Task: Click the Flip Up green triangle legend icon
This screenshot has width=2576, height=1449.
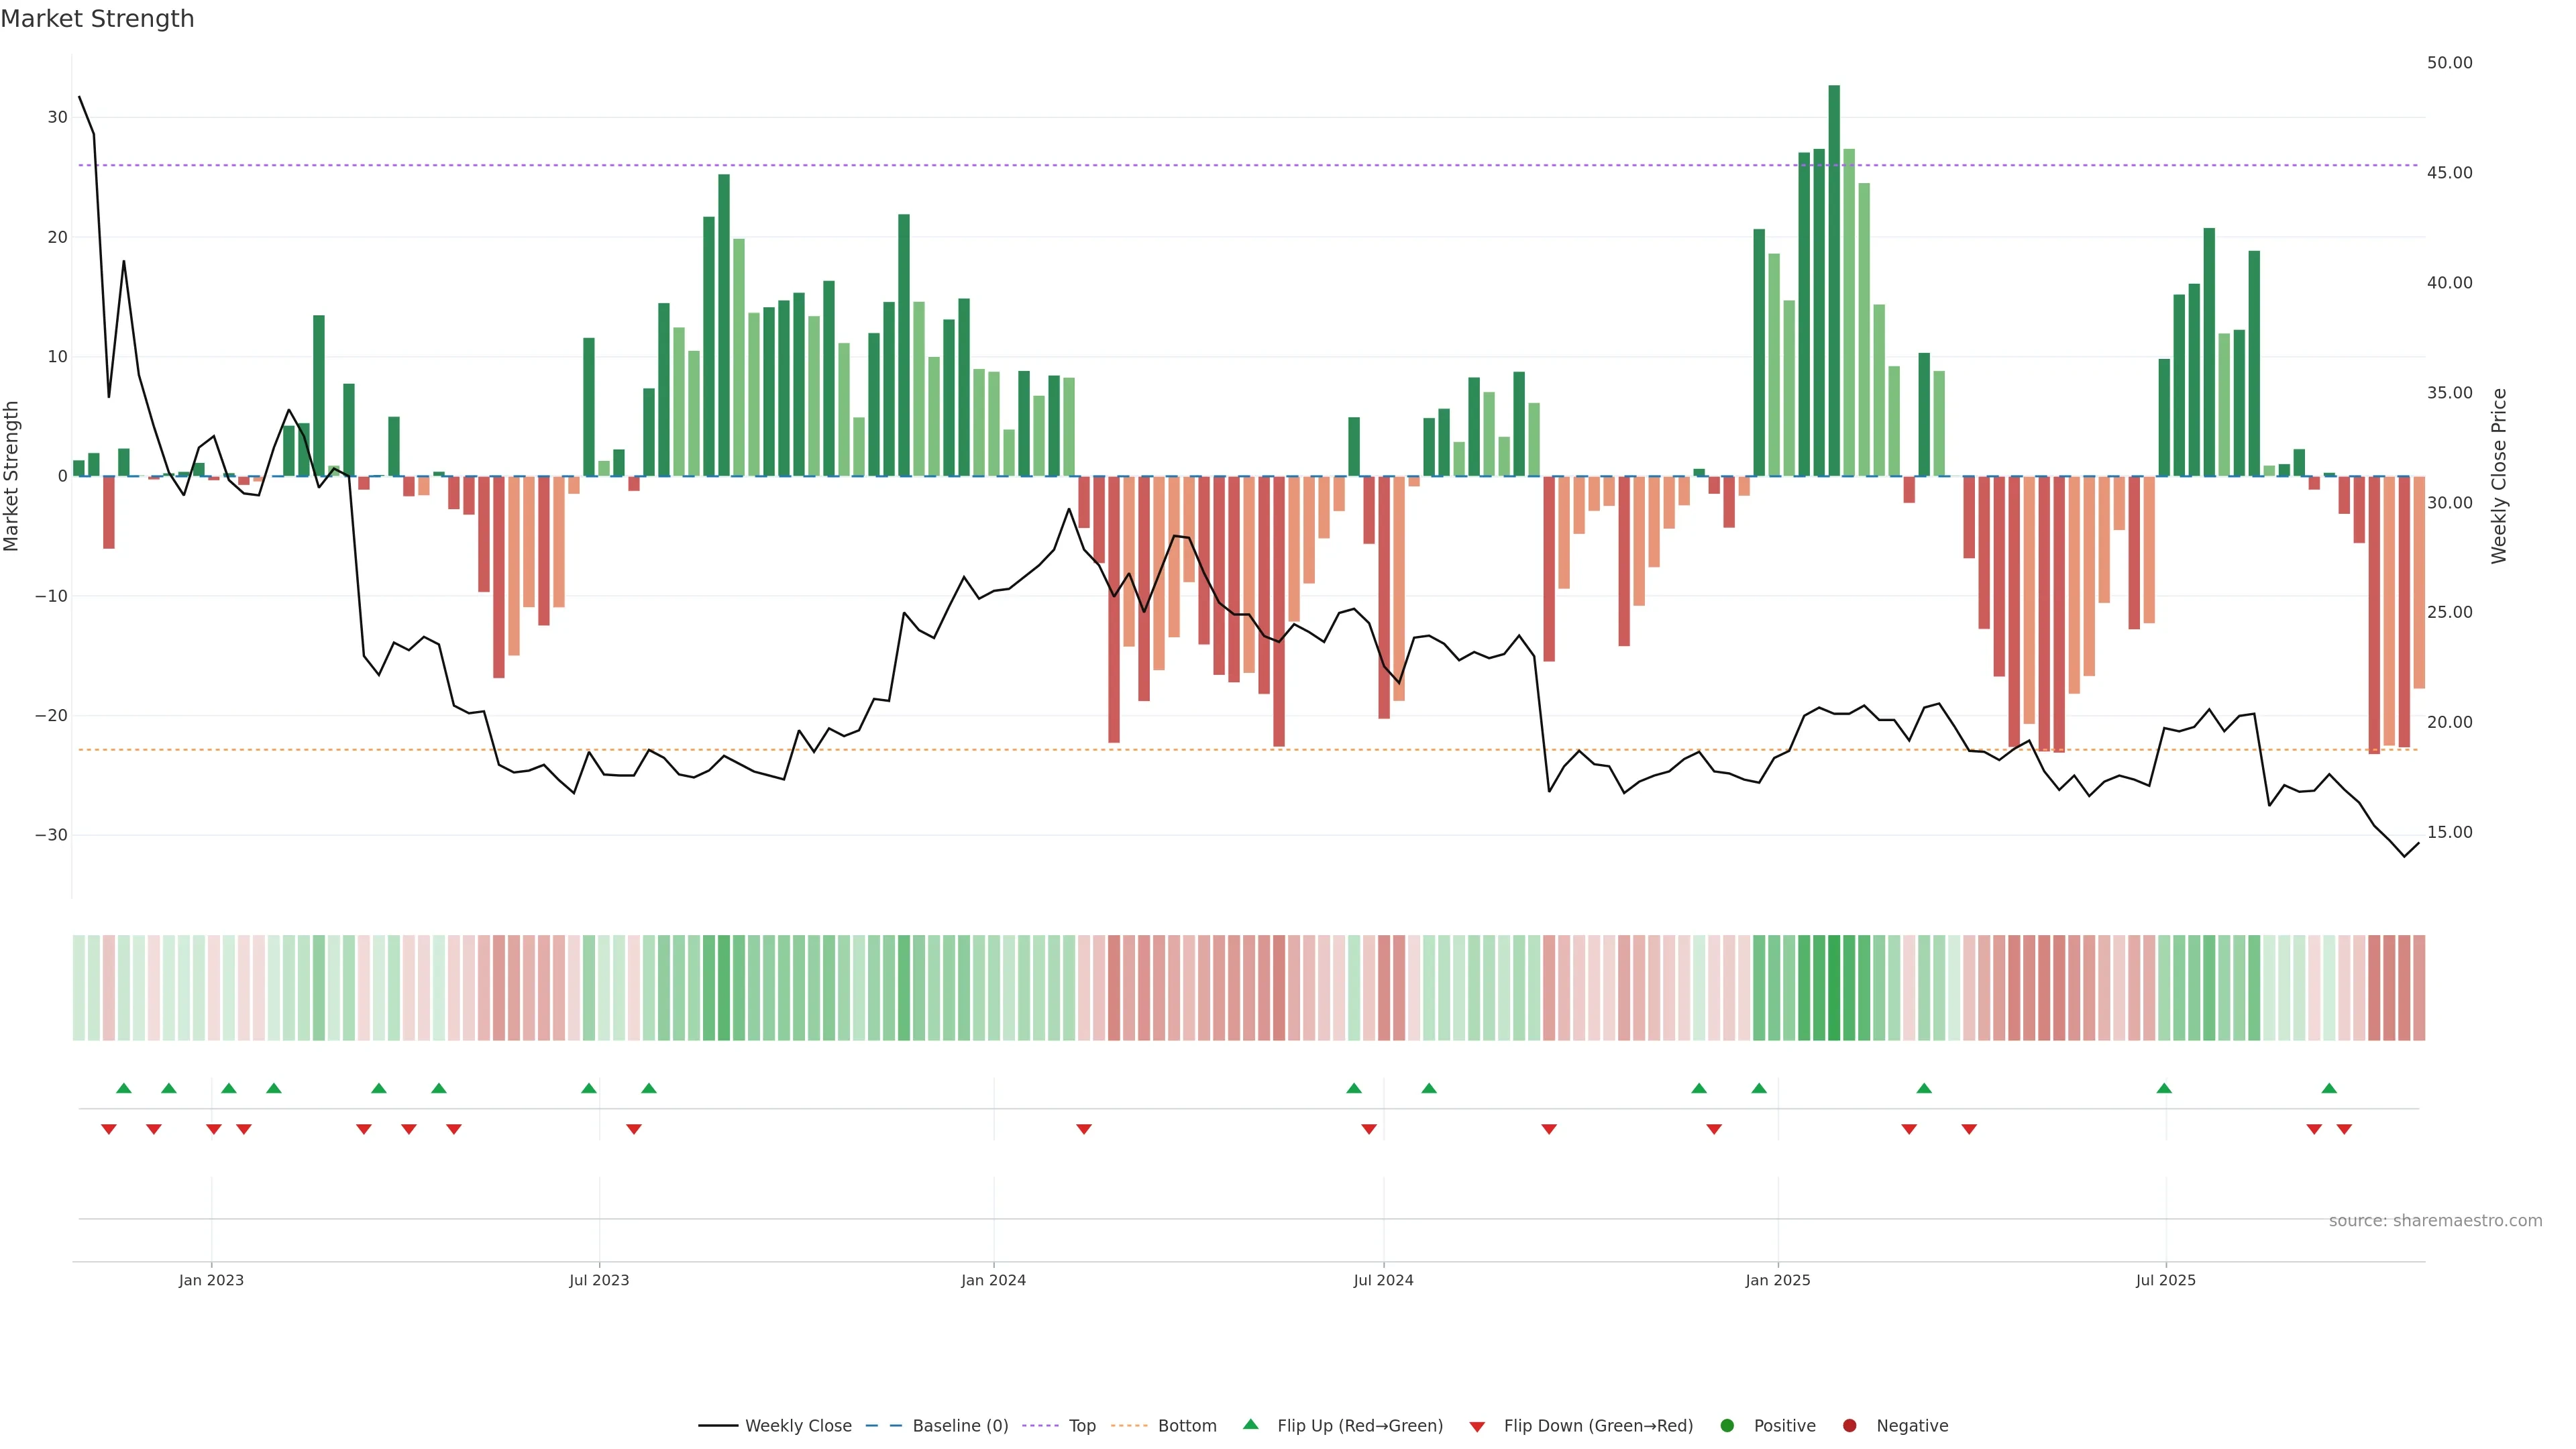Action: coord(1250,1424)
